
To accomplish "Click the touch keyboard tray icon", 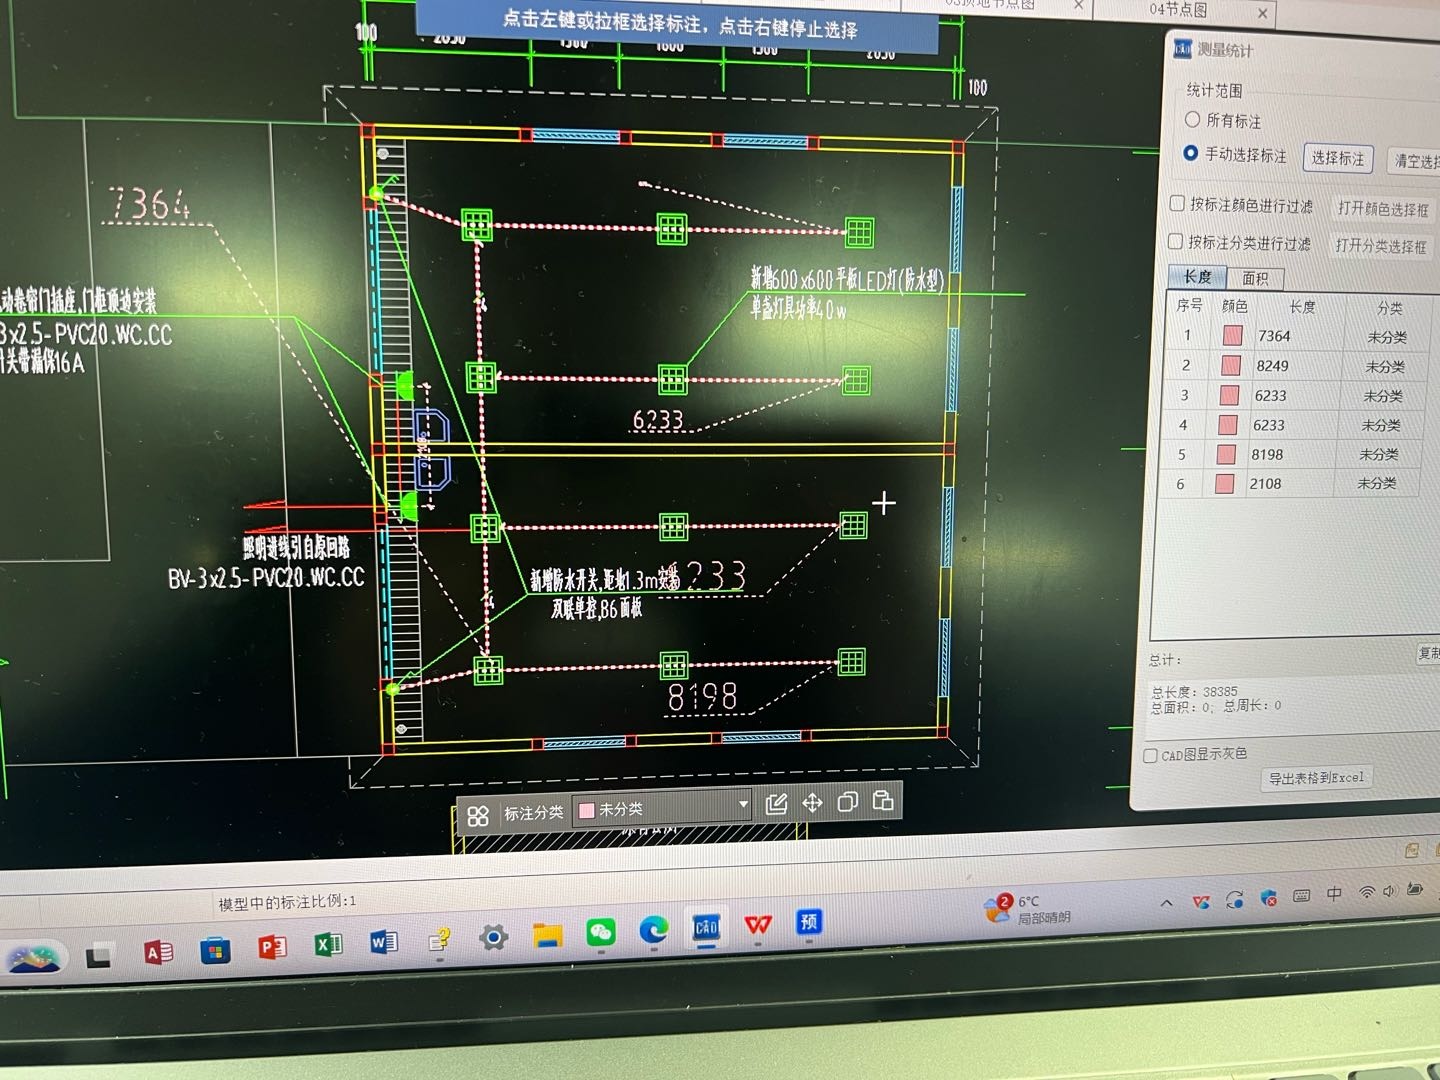I will coord(1302,896).
